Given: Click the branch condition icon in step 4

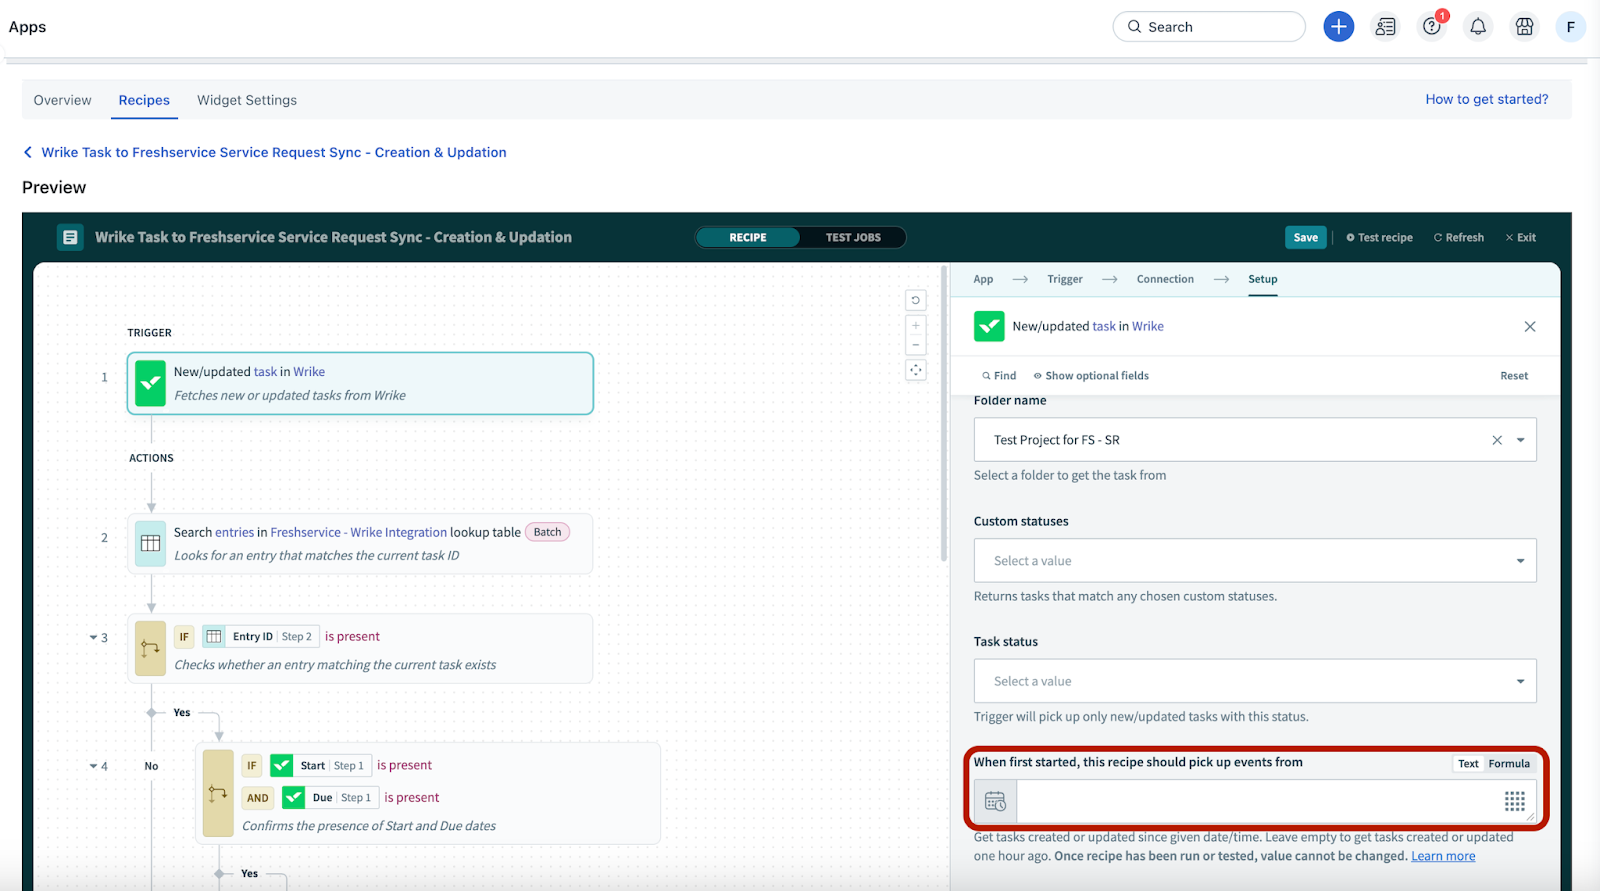Looking at the screenshot, I should tap(217, 793).
